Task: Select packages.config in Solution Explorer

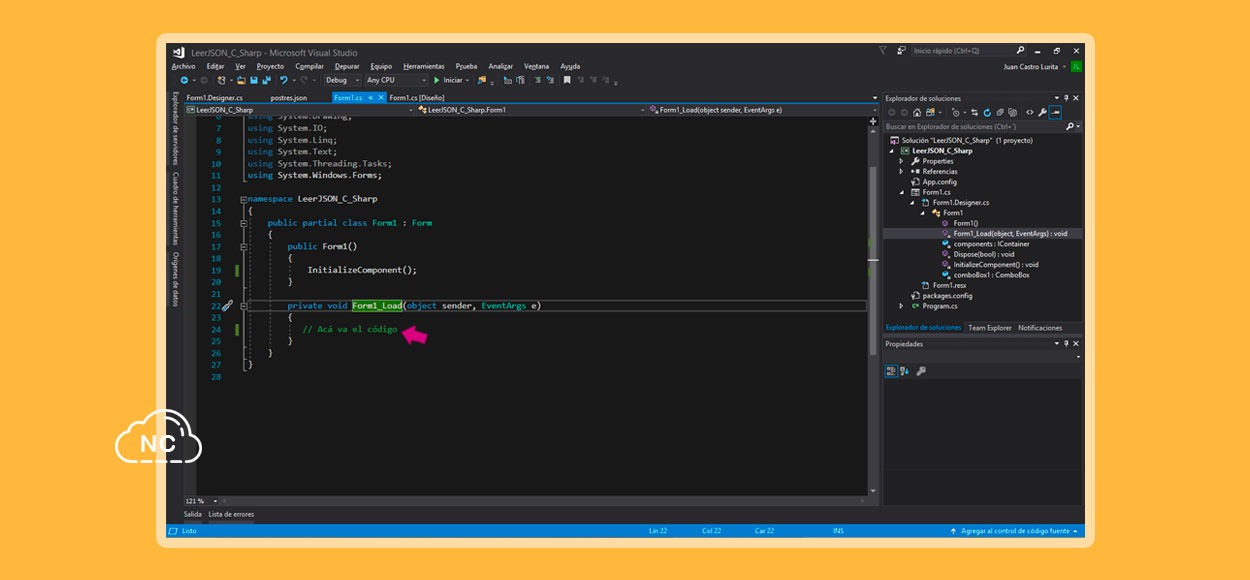Action: (947, 296)
